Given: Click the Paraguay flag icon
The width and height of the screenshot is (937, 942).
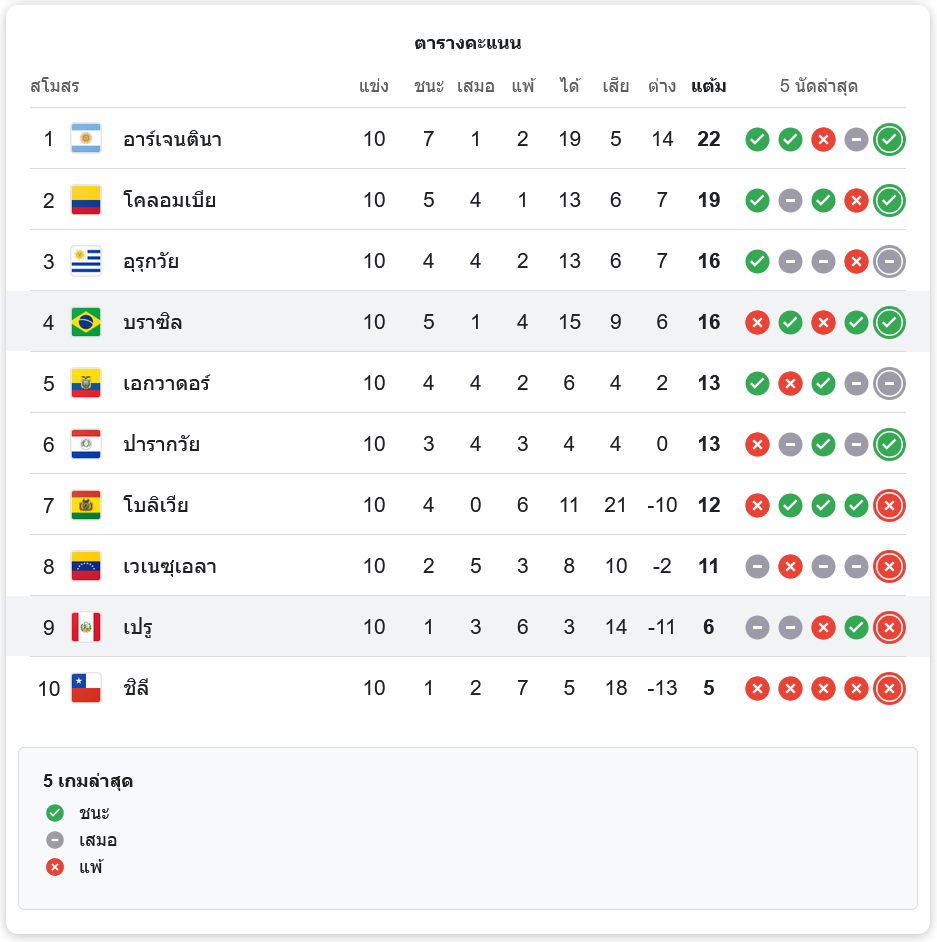Looking at the screenshot, I should [x=86, y=444].
